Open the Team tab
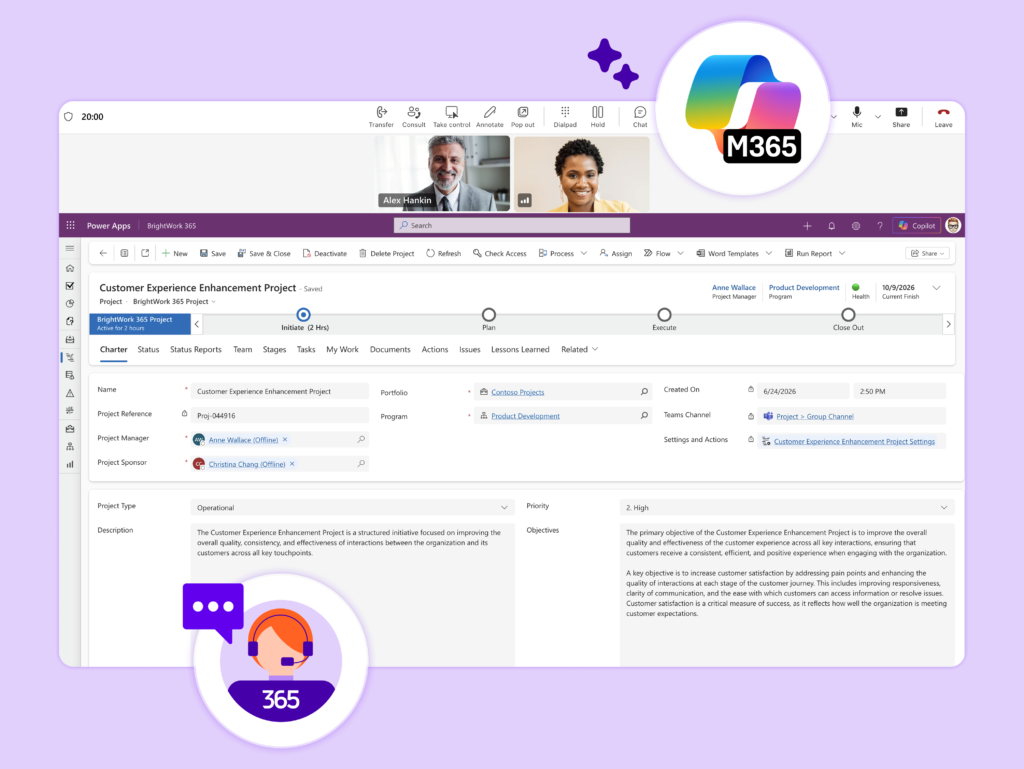The image size is (1024, 769). point(242,349)
